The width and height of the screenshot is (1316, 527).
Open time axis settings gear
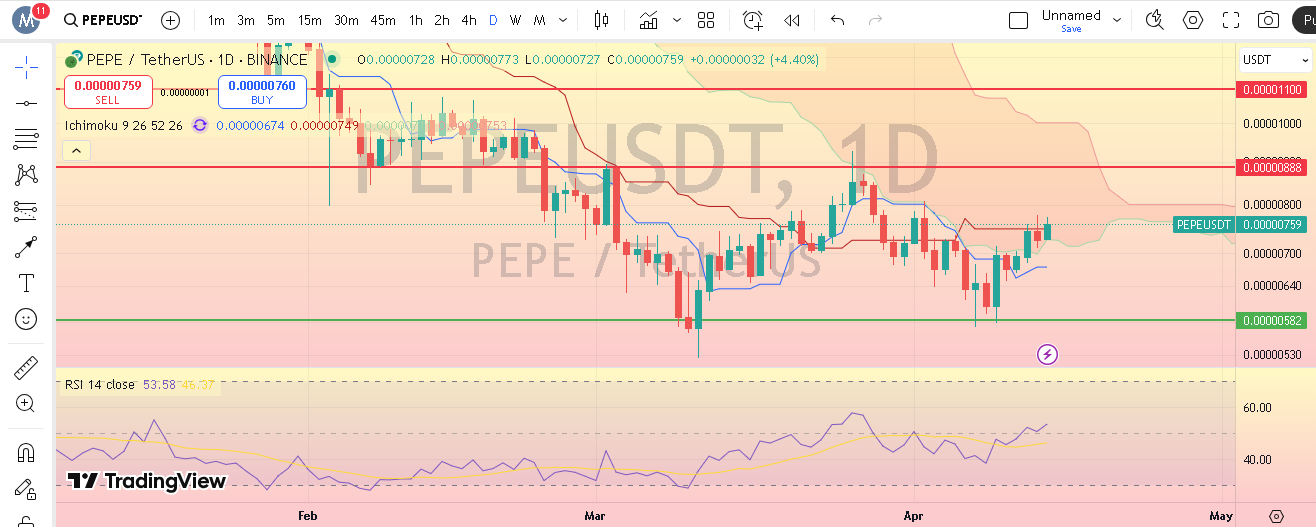1275,516
